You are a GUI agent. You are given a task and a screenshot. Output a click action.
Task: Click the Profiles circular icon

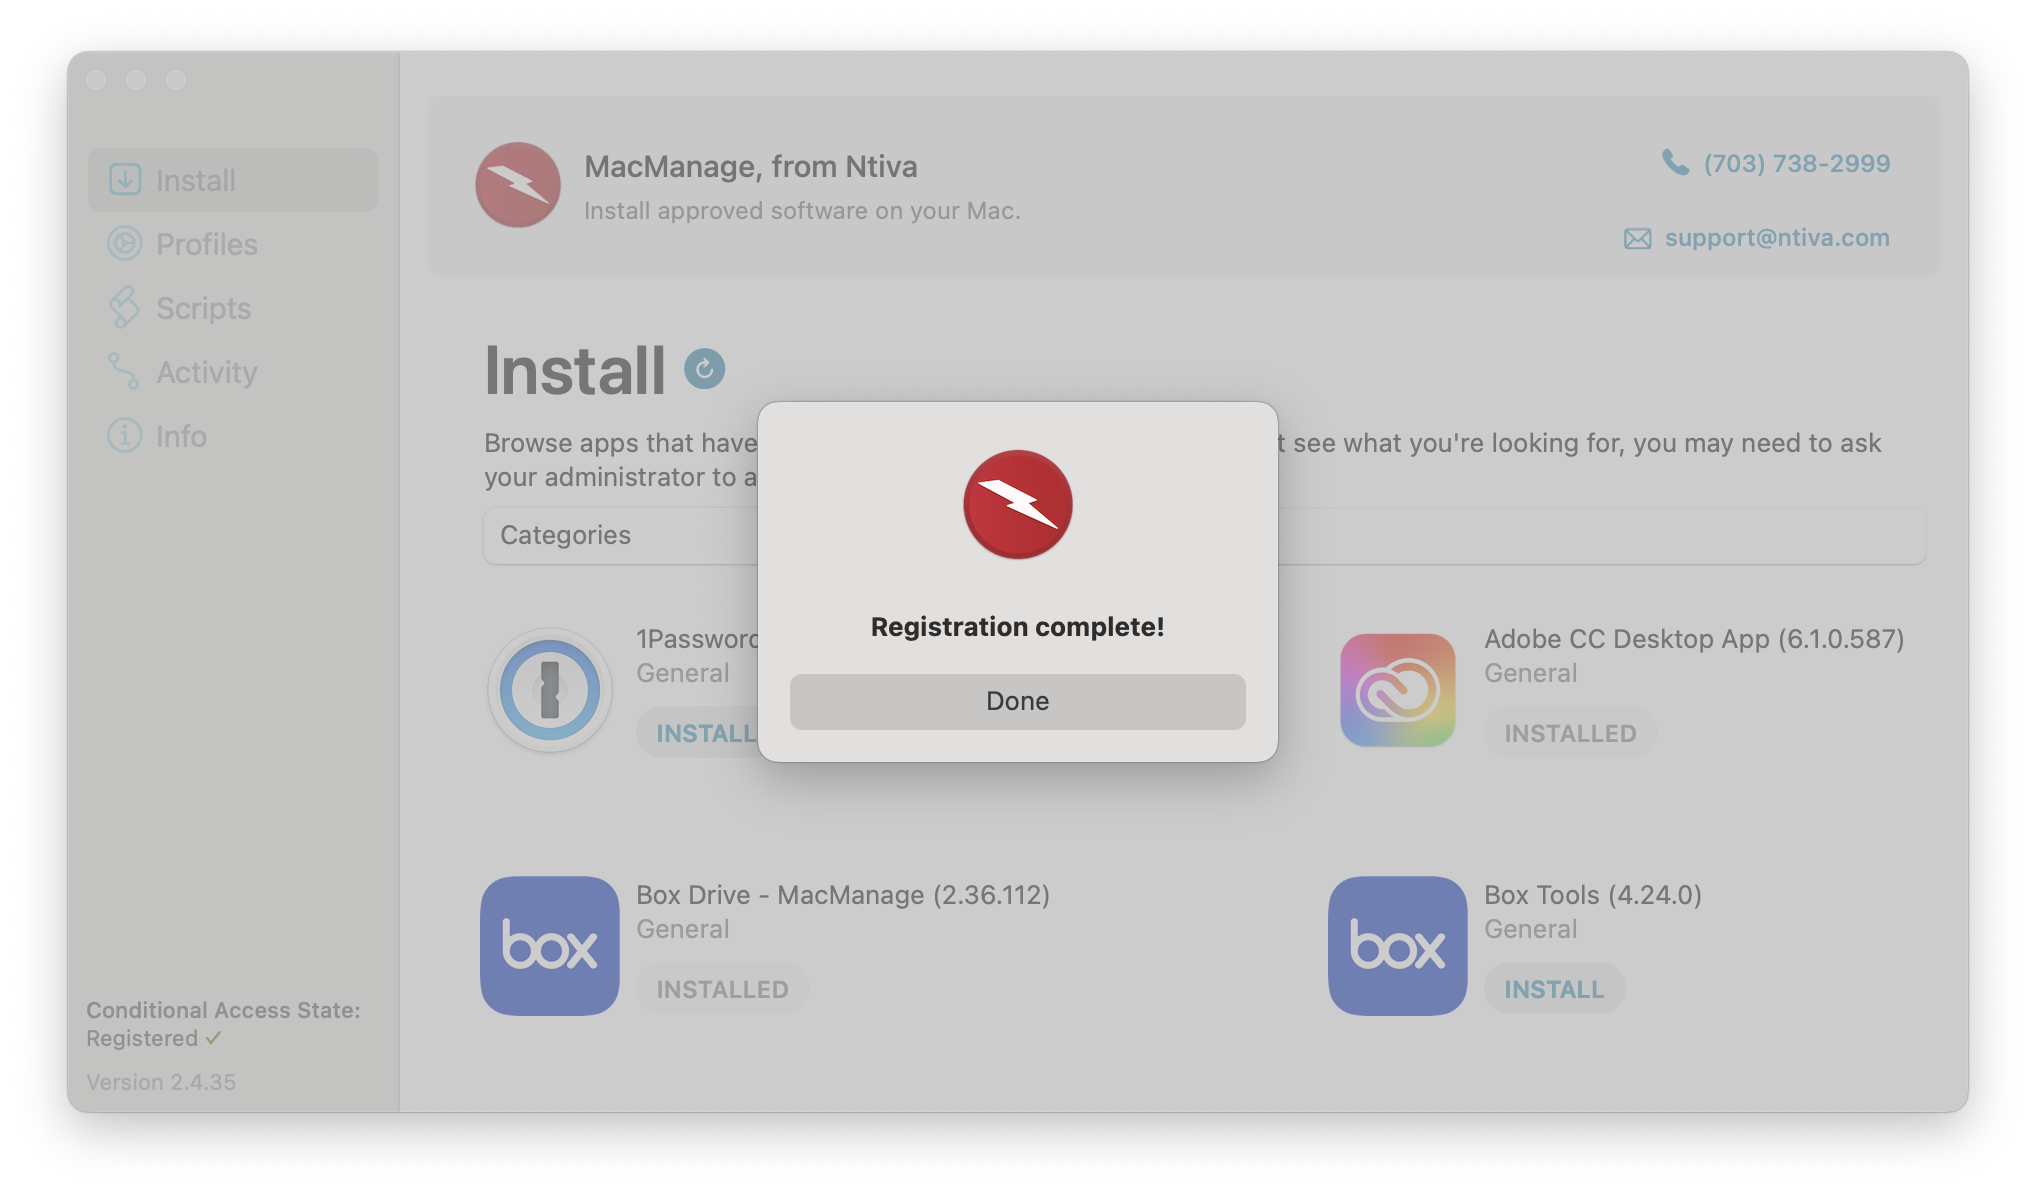coord(125,244)
